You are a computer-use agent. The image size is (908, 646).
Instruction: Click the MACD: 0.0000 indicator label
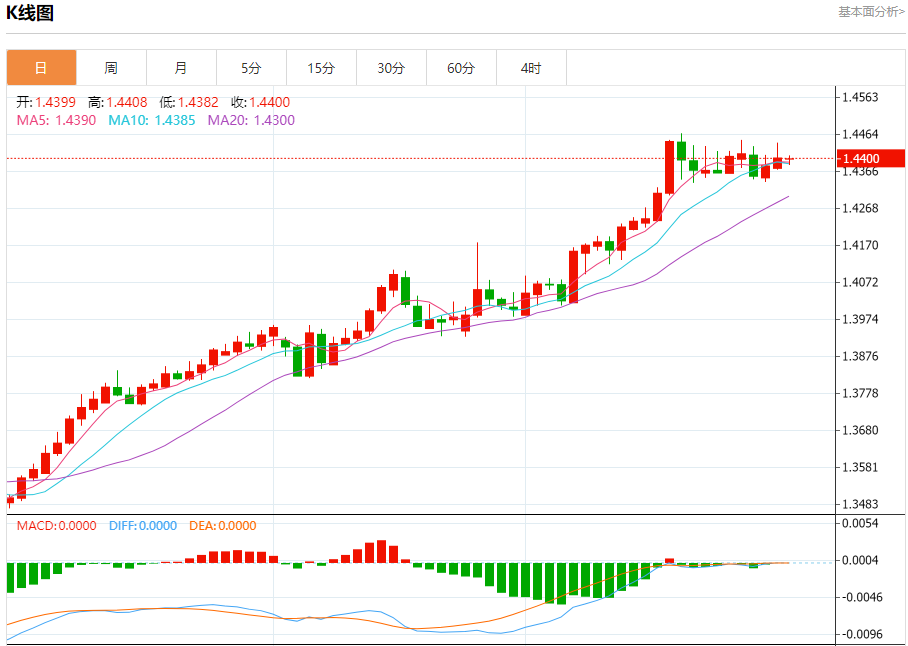pyautogui.click(x=56, y=526)
